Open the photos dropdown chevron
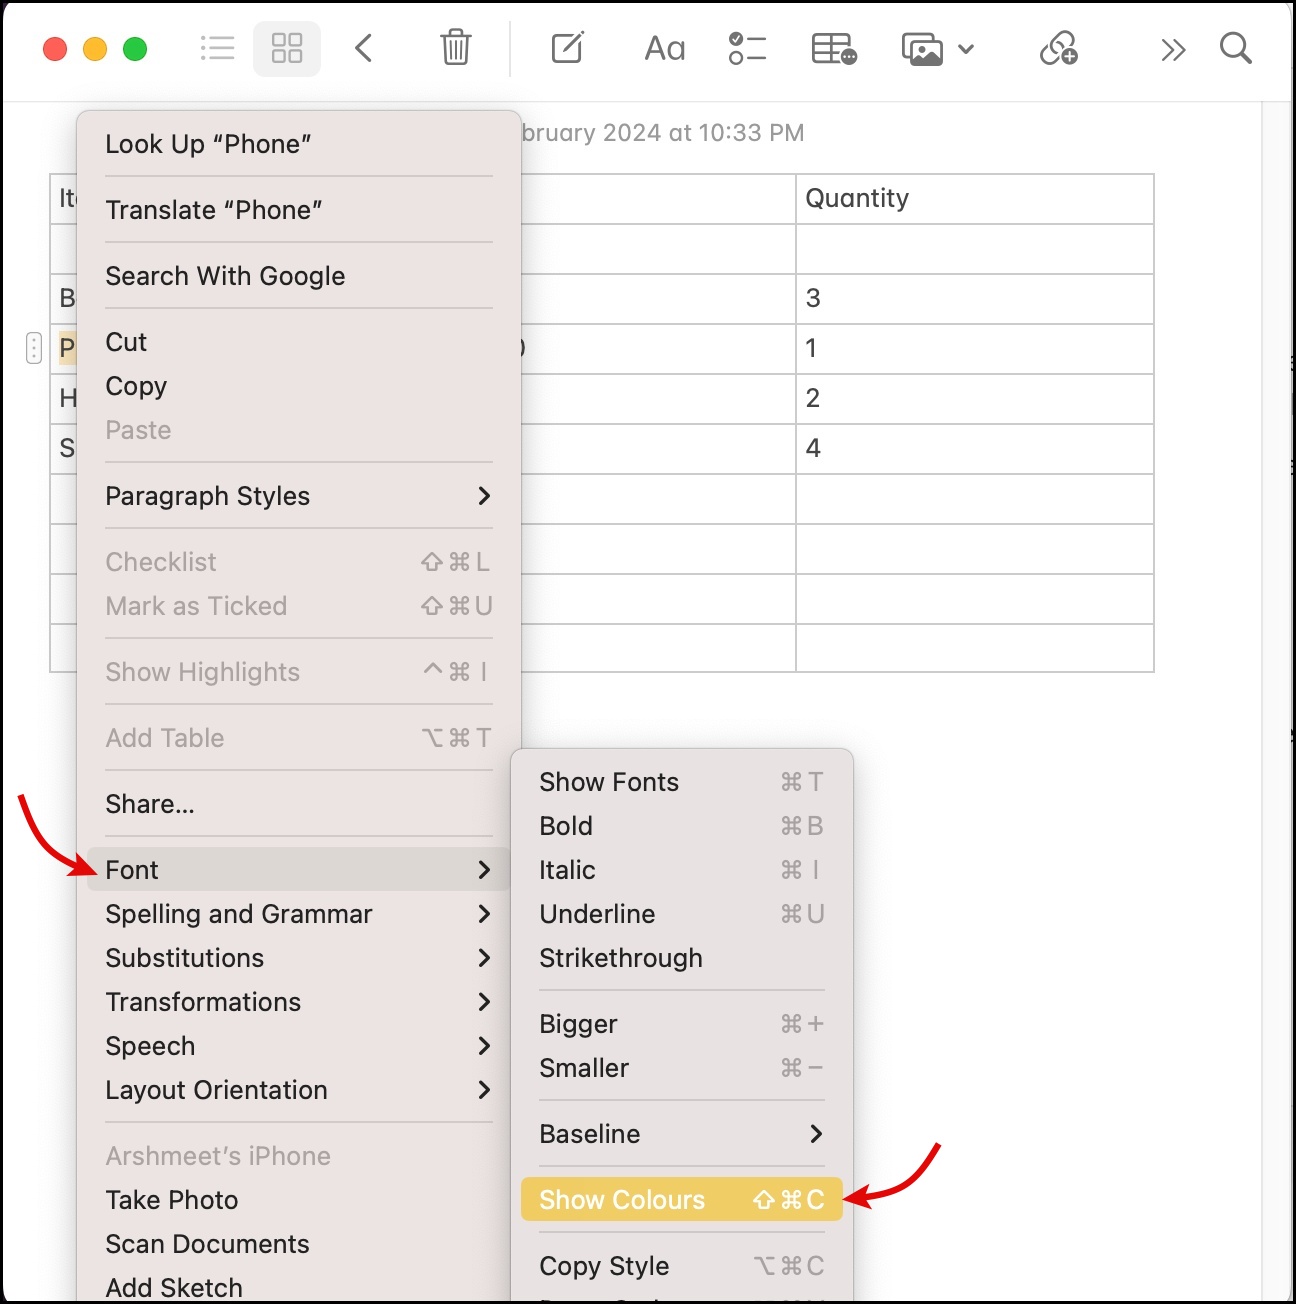The height and width of the screenshot is (1304, 1296). 966,49
